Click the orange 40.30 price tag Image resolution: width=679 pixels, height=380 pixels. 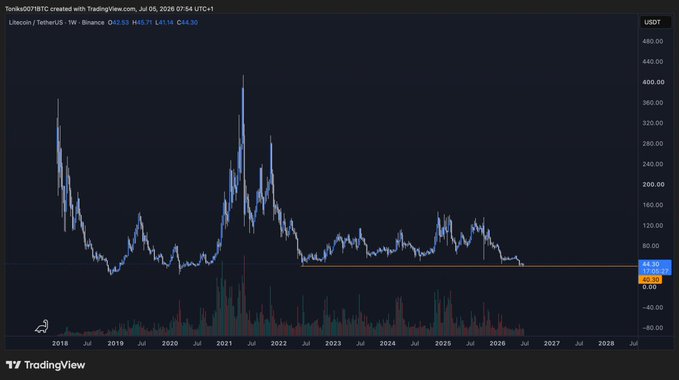[x=650, y=280]
